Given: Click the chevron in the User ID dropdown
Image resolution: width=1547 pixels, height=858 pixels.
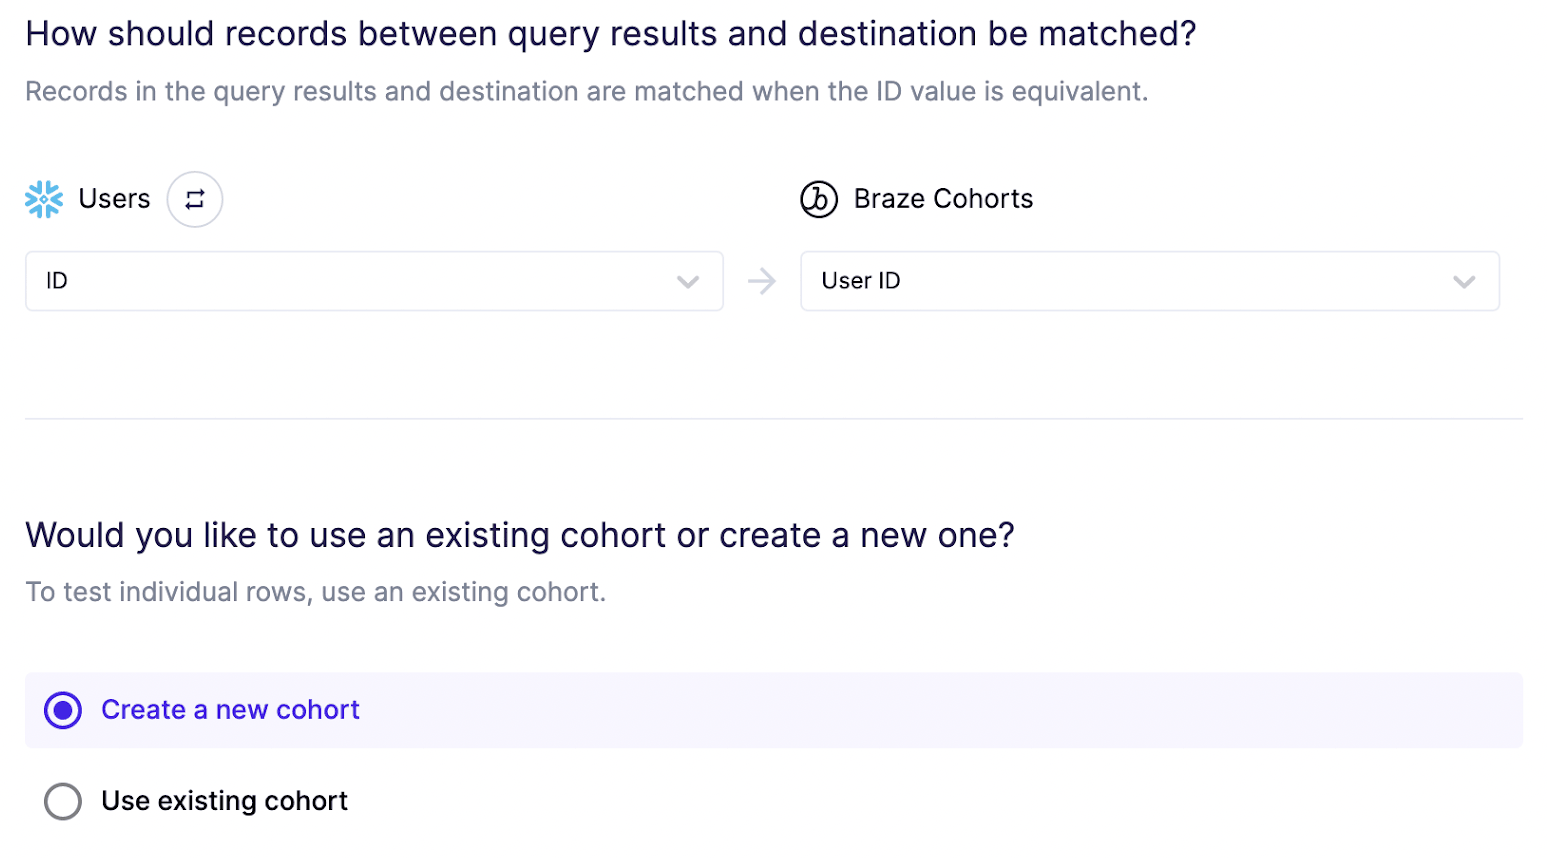Looking at the screenshot, I should [x=1464, y=282].
